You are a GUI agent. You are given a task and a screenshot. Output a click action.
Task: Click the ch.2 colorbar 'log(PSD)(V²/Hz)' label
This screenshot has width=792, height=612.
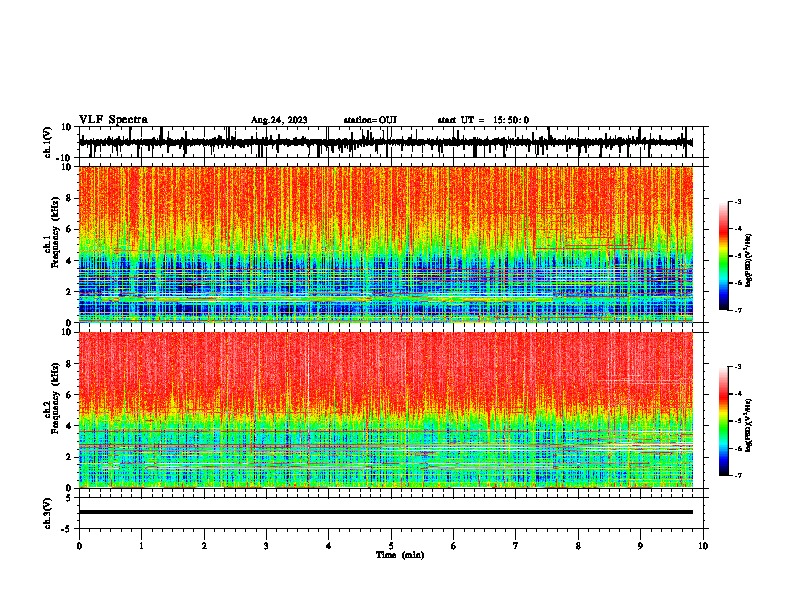point(749,425)
